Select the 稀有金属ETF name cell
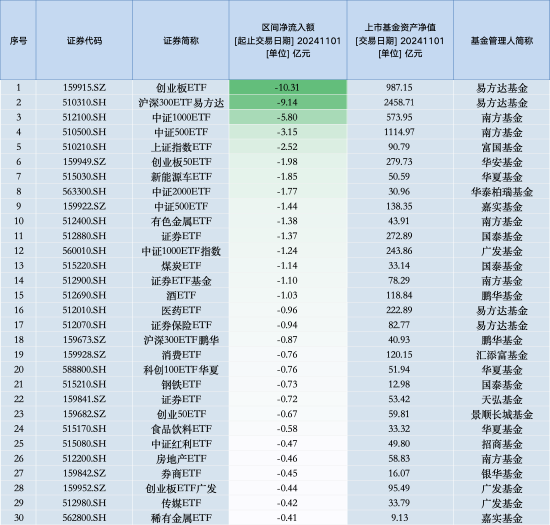The width and height of the screenshot is (550, 525). point(181,518)
